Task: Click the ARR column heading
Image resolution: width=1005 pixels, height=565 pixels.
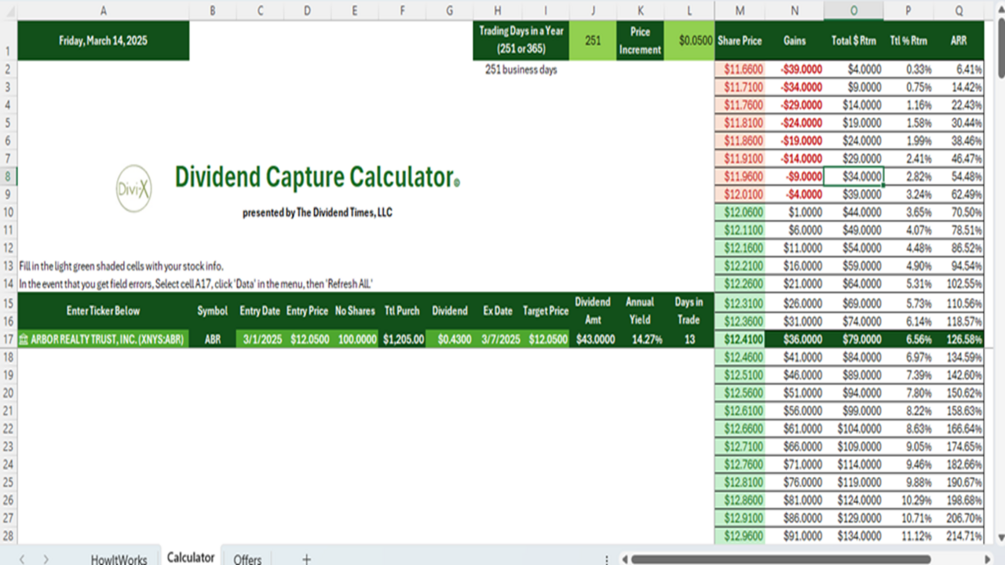Action: coord(959,40)
